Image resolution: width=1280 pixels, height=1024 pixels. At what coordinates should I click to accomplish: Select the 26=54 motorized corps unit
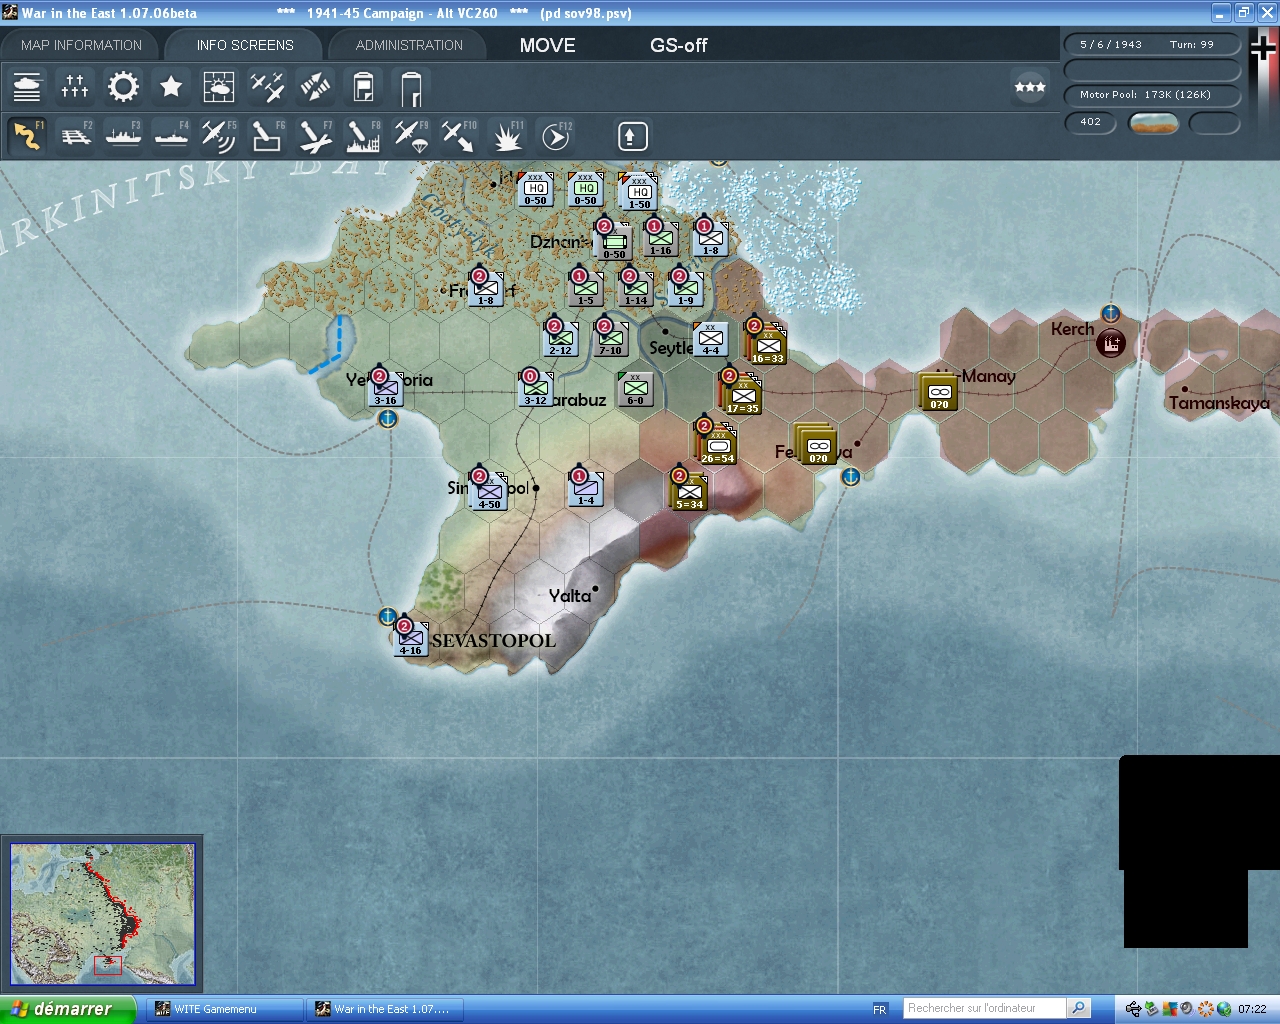[x=717, y=444]
